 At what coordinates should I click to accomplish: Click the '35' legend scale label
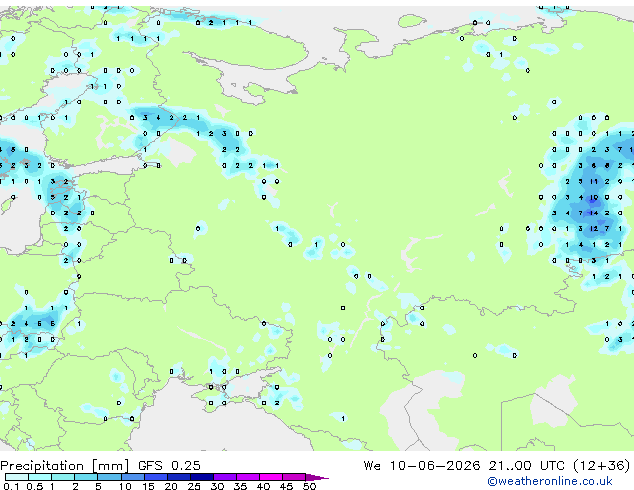tap(240, 486)
